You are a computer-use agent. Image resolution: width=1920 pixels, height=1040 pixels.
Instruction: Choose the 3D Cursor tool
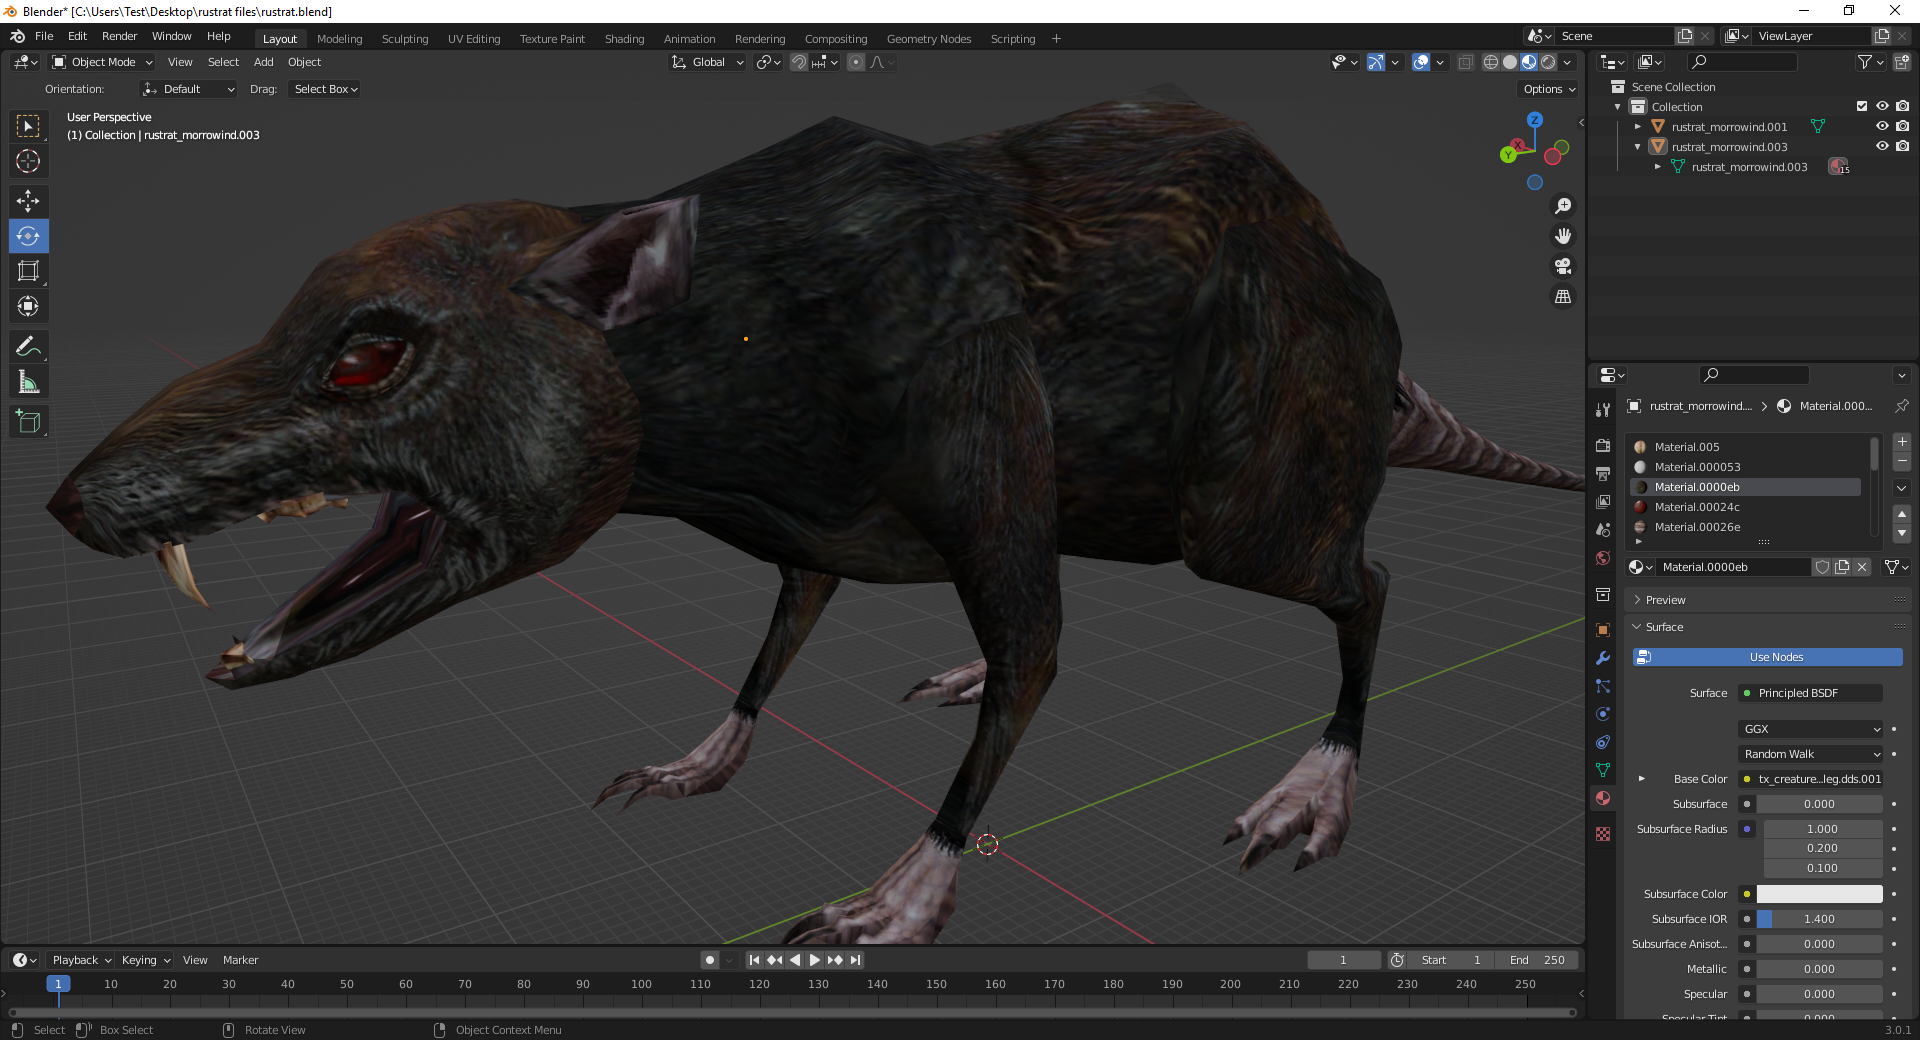[28, 161]
